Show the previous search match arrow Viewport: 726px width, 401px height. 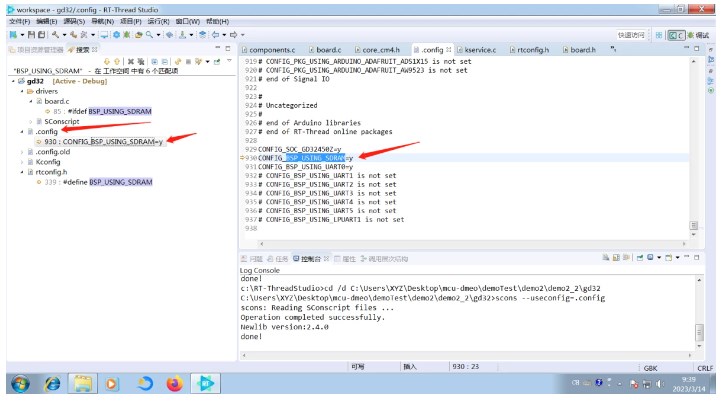[x=117, y=61]
